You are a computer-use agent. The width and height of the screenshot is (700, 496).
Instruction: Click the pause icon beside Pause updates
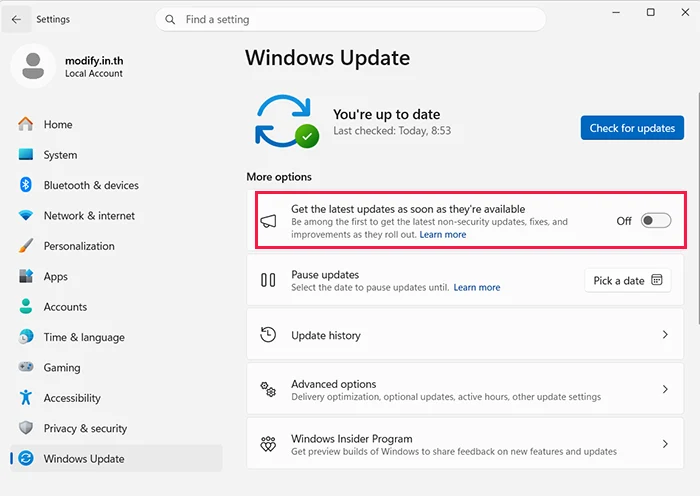268,280
